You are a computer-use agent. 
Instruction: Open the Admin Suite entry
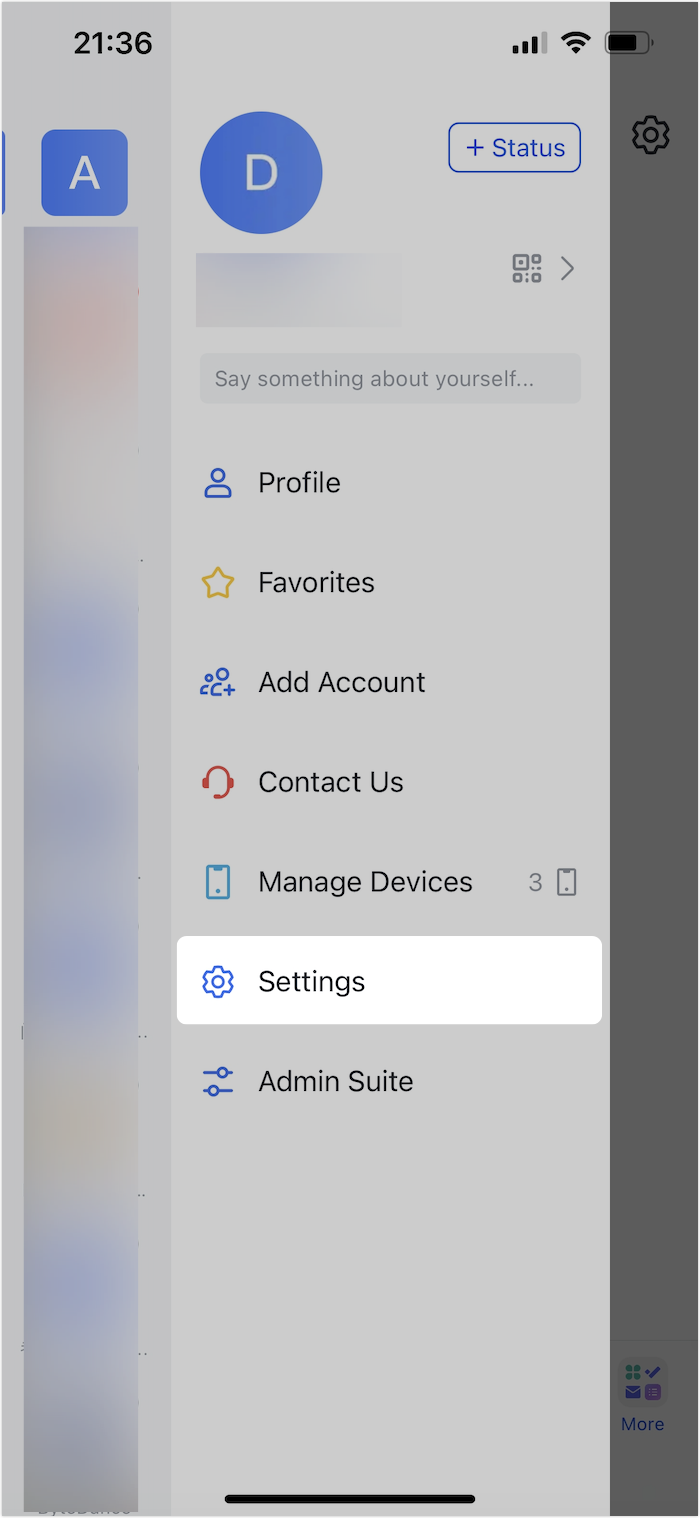pyautogui.click(x=389, y=1081)
